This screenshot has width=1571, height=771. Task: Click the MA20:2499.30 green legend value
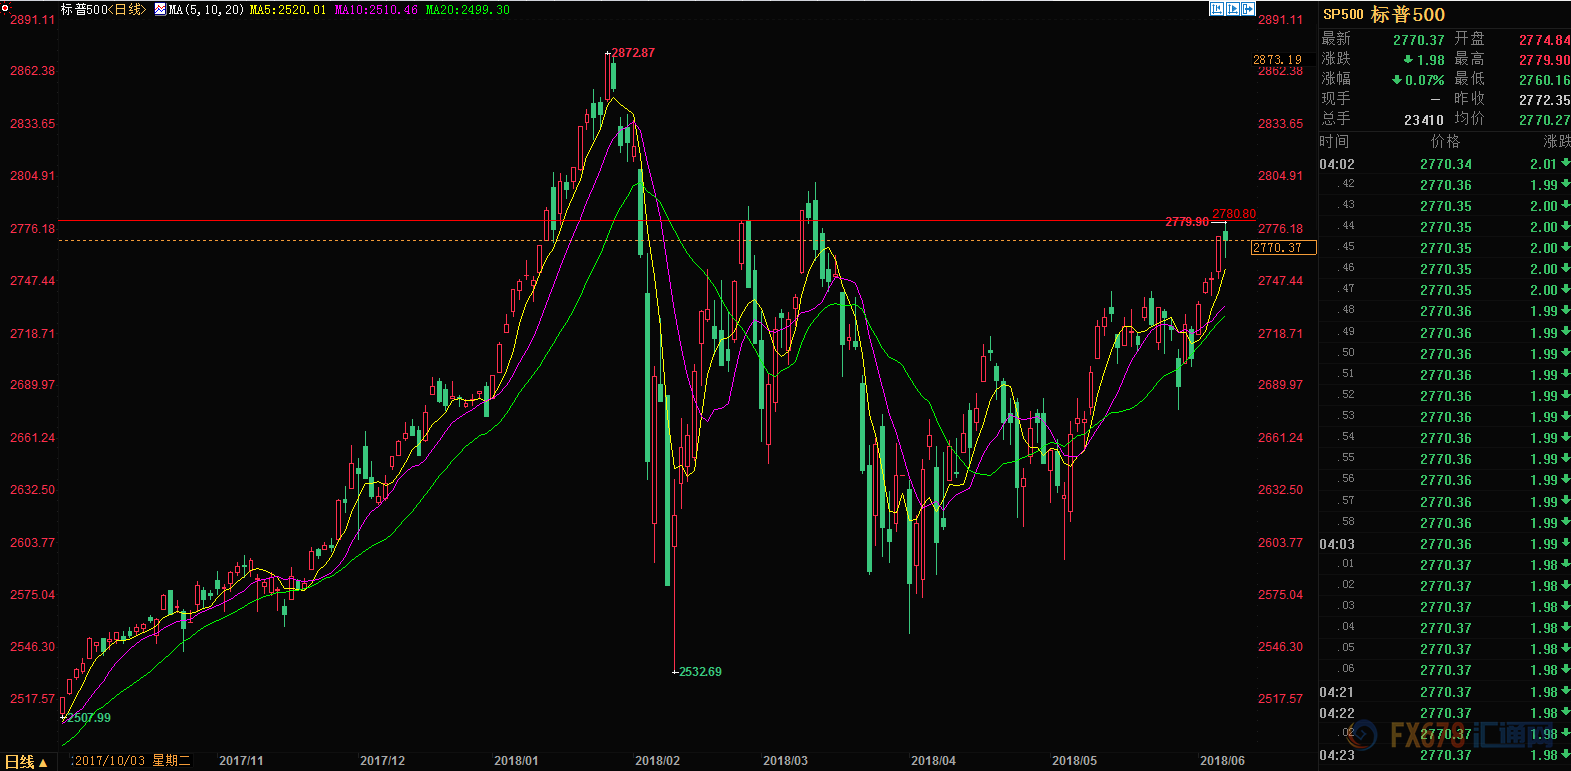468,9
